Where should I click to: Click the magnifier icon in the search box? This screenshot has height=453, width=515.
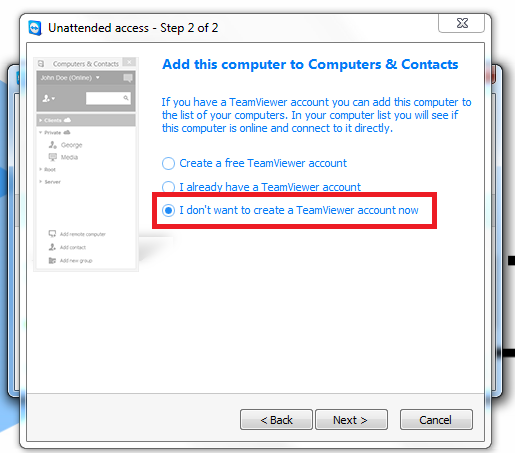coord(126,98)
